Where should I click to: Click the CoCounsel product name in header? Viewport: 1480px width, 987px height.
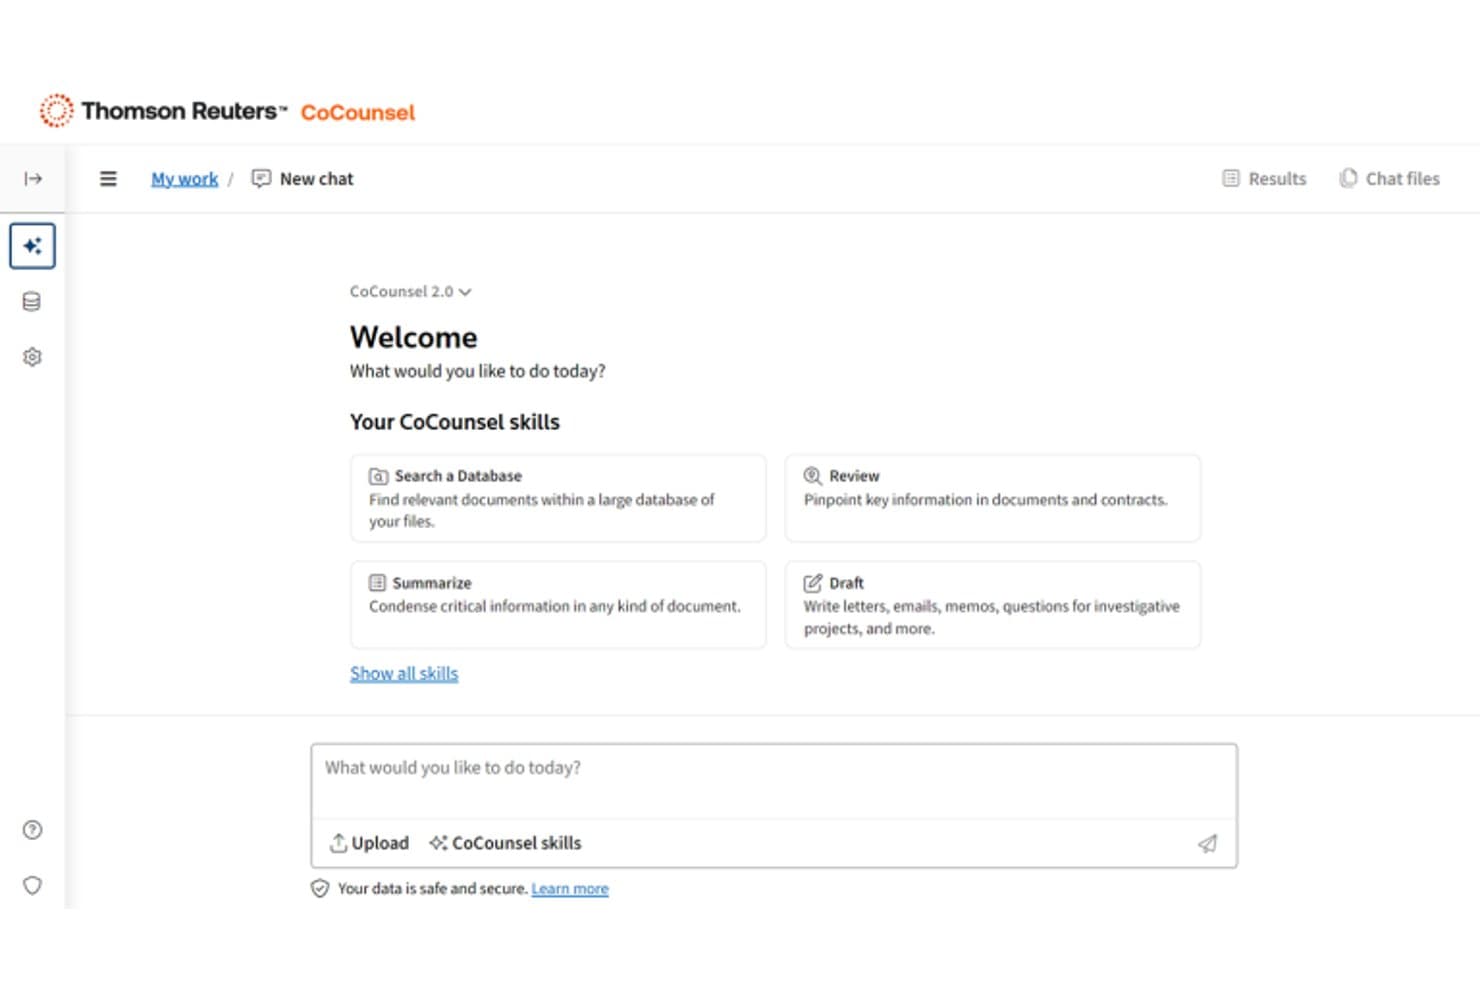(358, 112)
